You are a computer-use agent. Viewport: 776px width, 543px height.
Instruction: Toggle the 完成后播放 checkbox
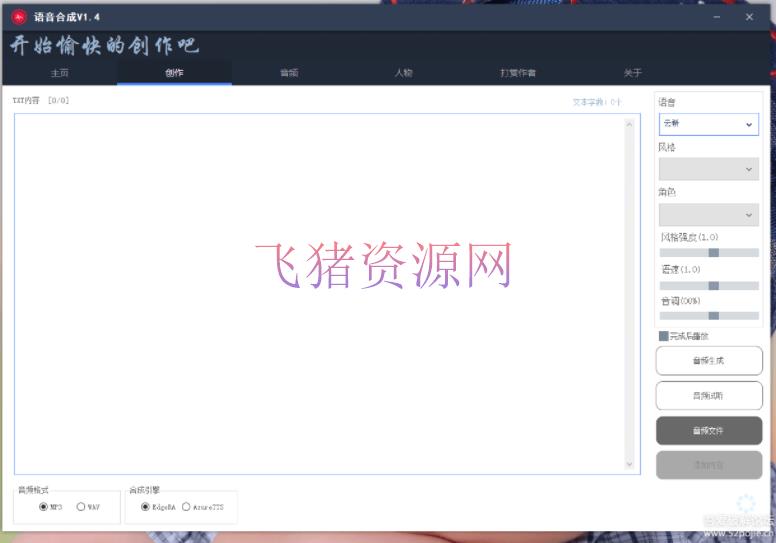pos(664,336)
